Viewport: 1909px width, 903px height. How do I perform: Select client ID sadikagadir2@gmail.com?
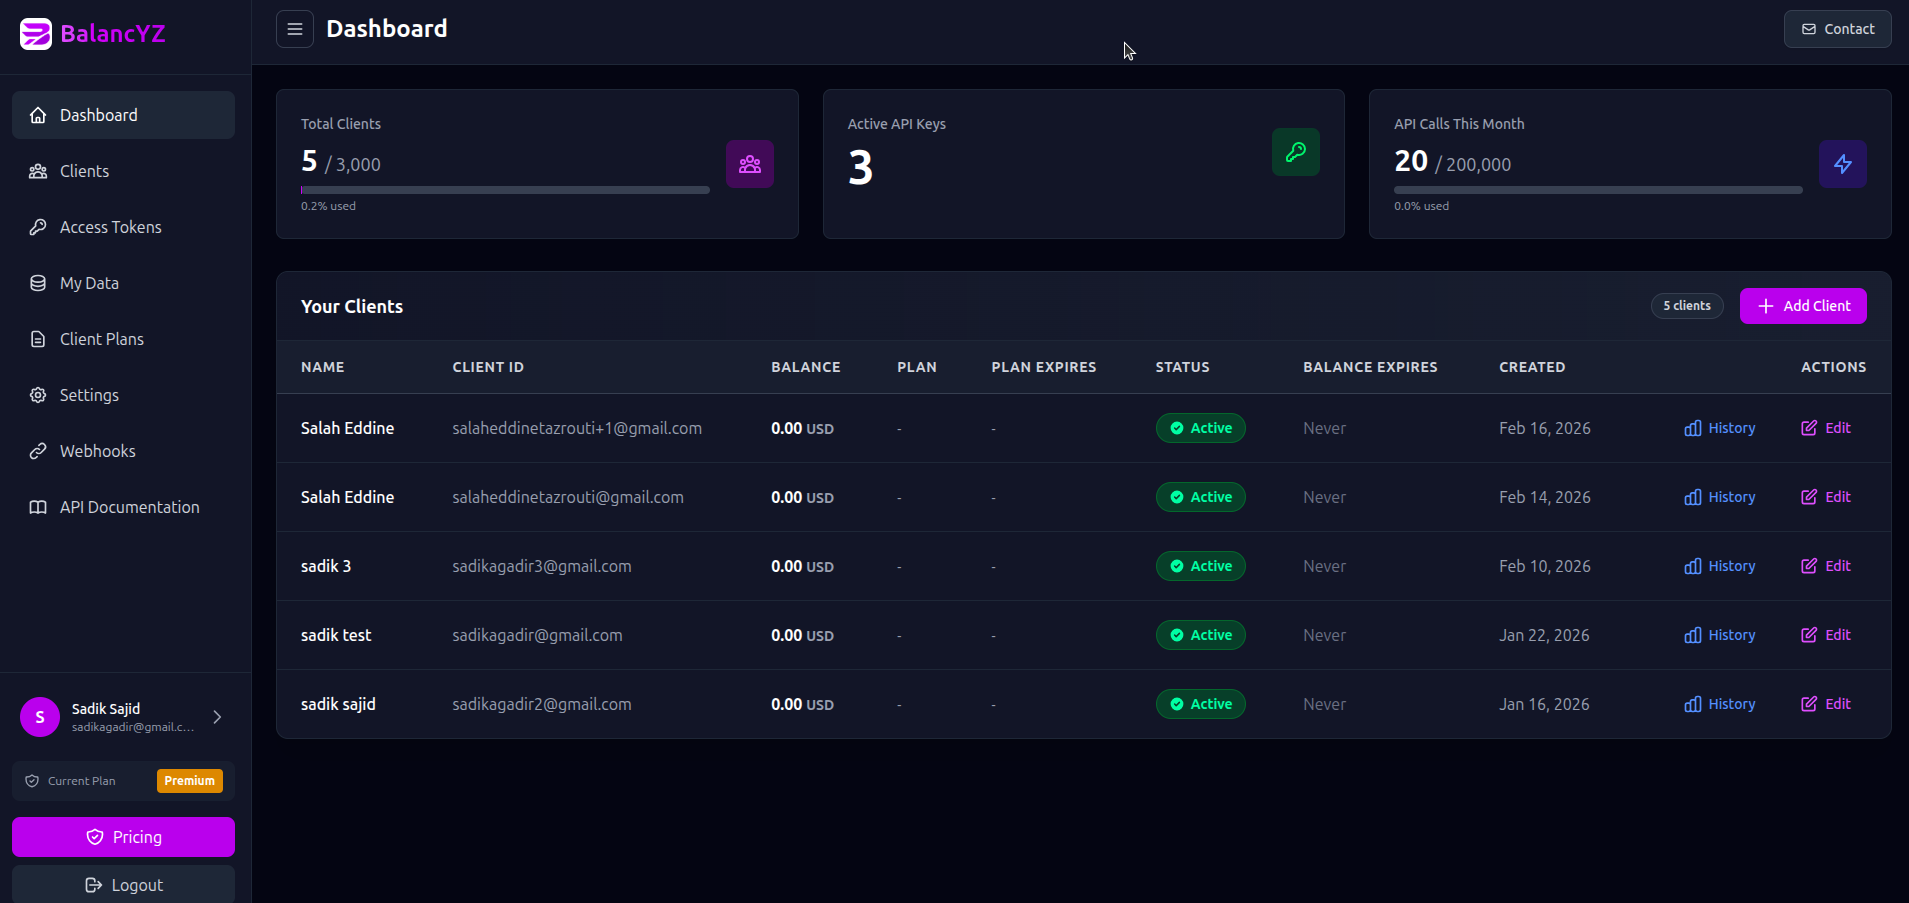(x=542, y=704)
